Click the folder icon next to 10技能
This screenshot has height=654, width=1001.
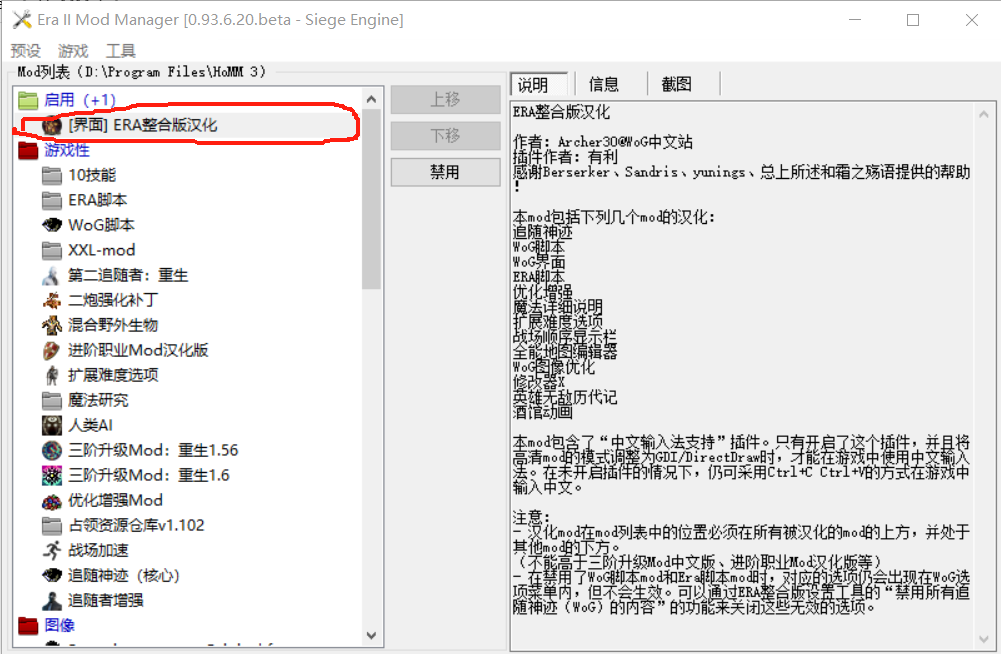point(52,175)
